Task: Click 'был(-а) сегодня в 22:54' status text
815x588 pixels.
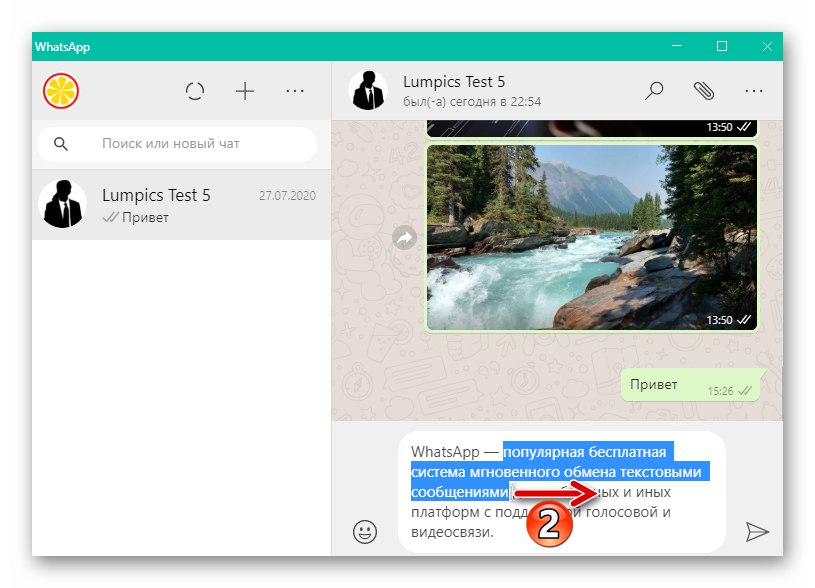Action: [x=472, y=102]
